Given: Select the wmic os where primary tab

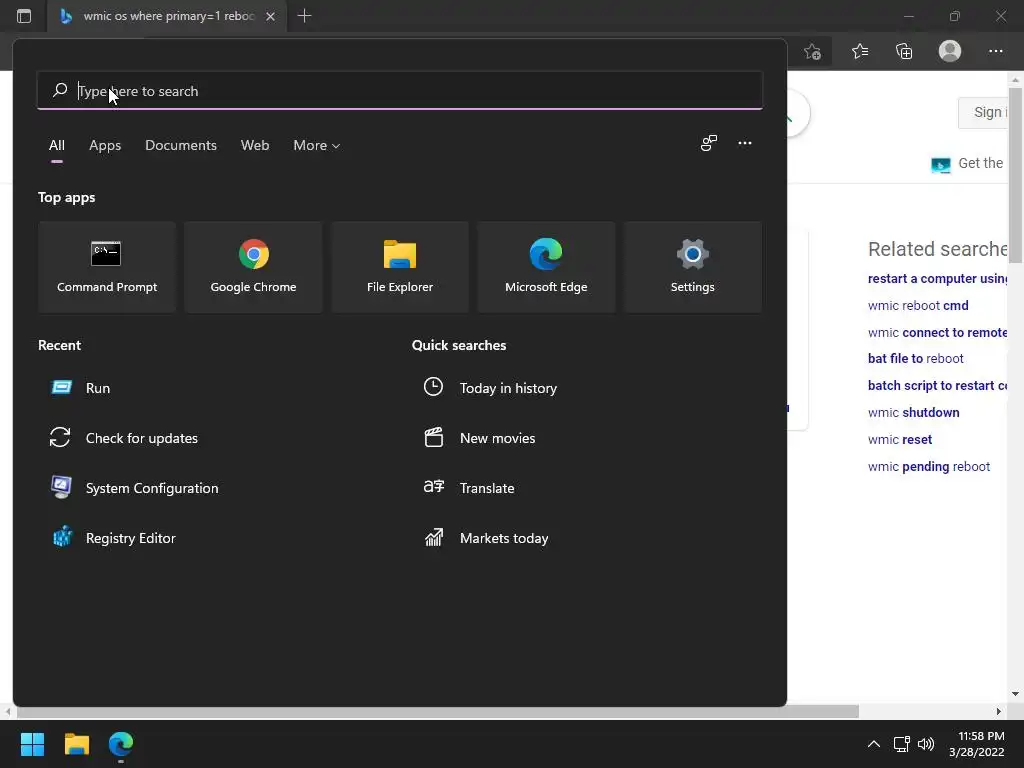Looking at the screenshot, I should click(x=167, y=16).
